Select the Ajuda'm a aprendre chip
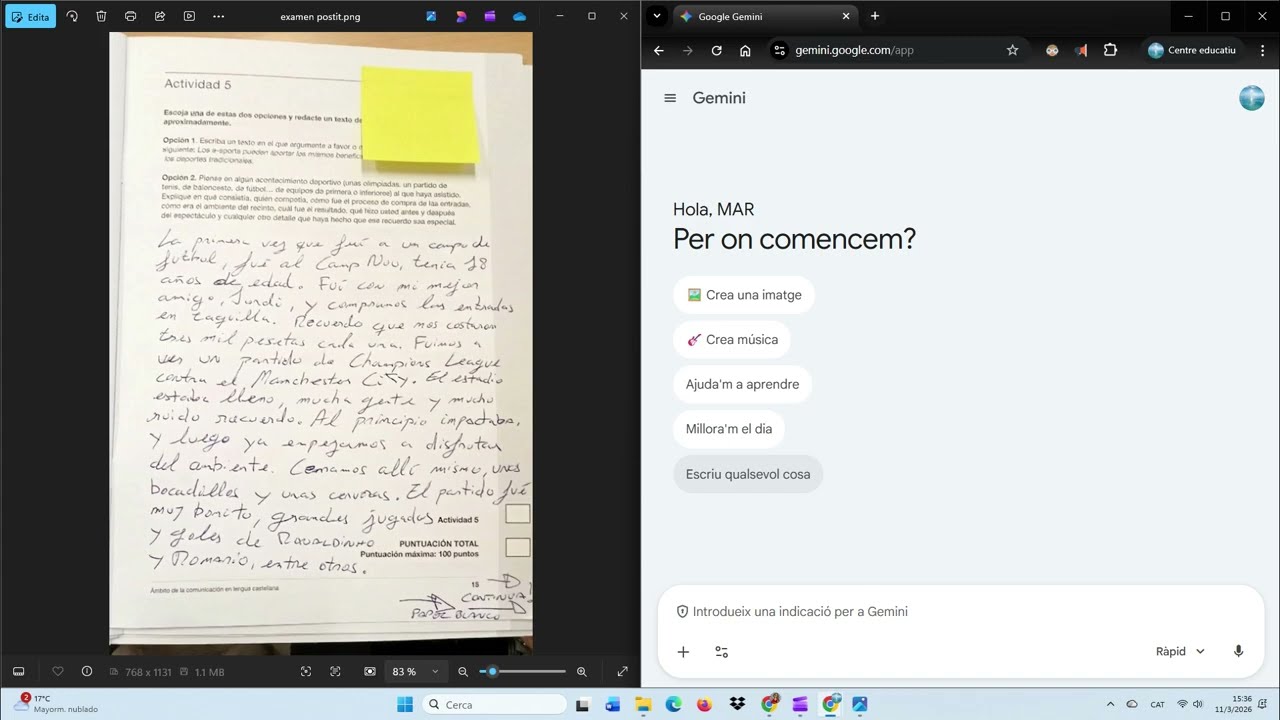Viewport: 1280px width, 720px height. coord(742,384)
